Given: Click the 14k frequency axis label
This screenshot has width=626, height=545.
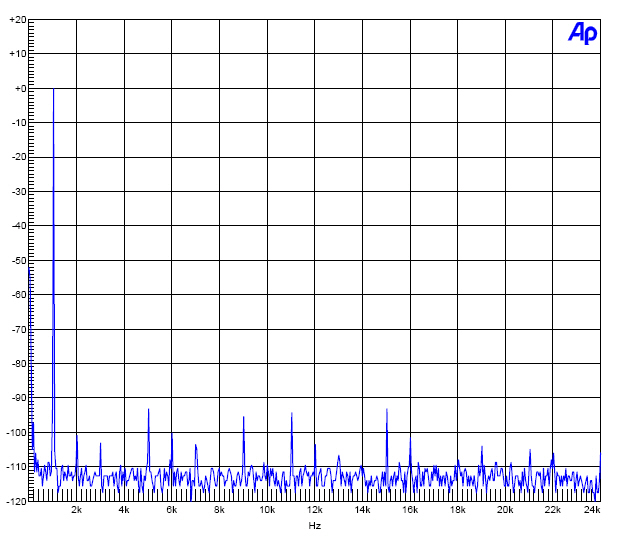Looking at the screenshot, I should point(362,510).
